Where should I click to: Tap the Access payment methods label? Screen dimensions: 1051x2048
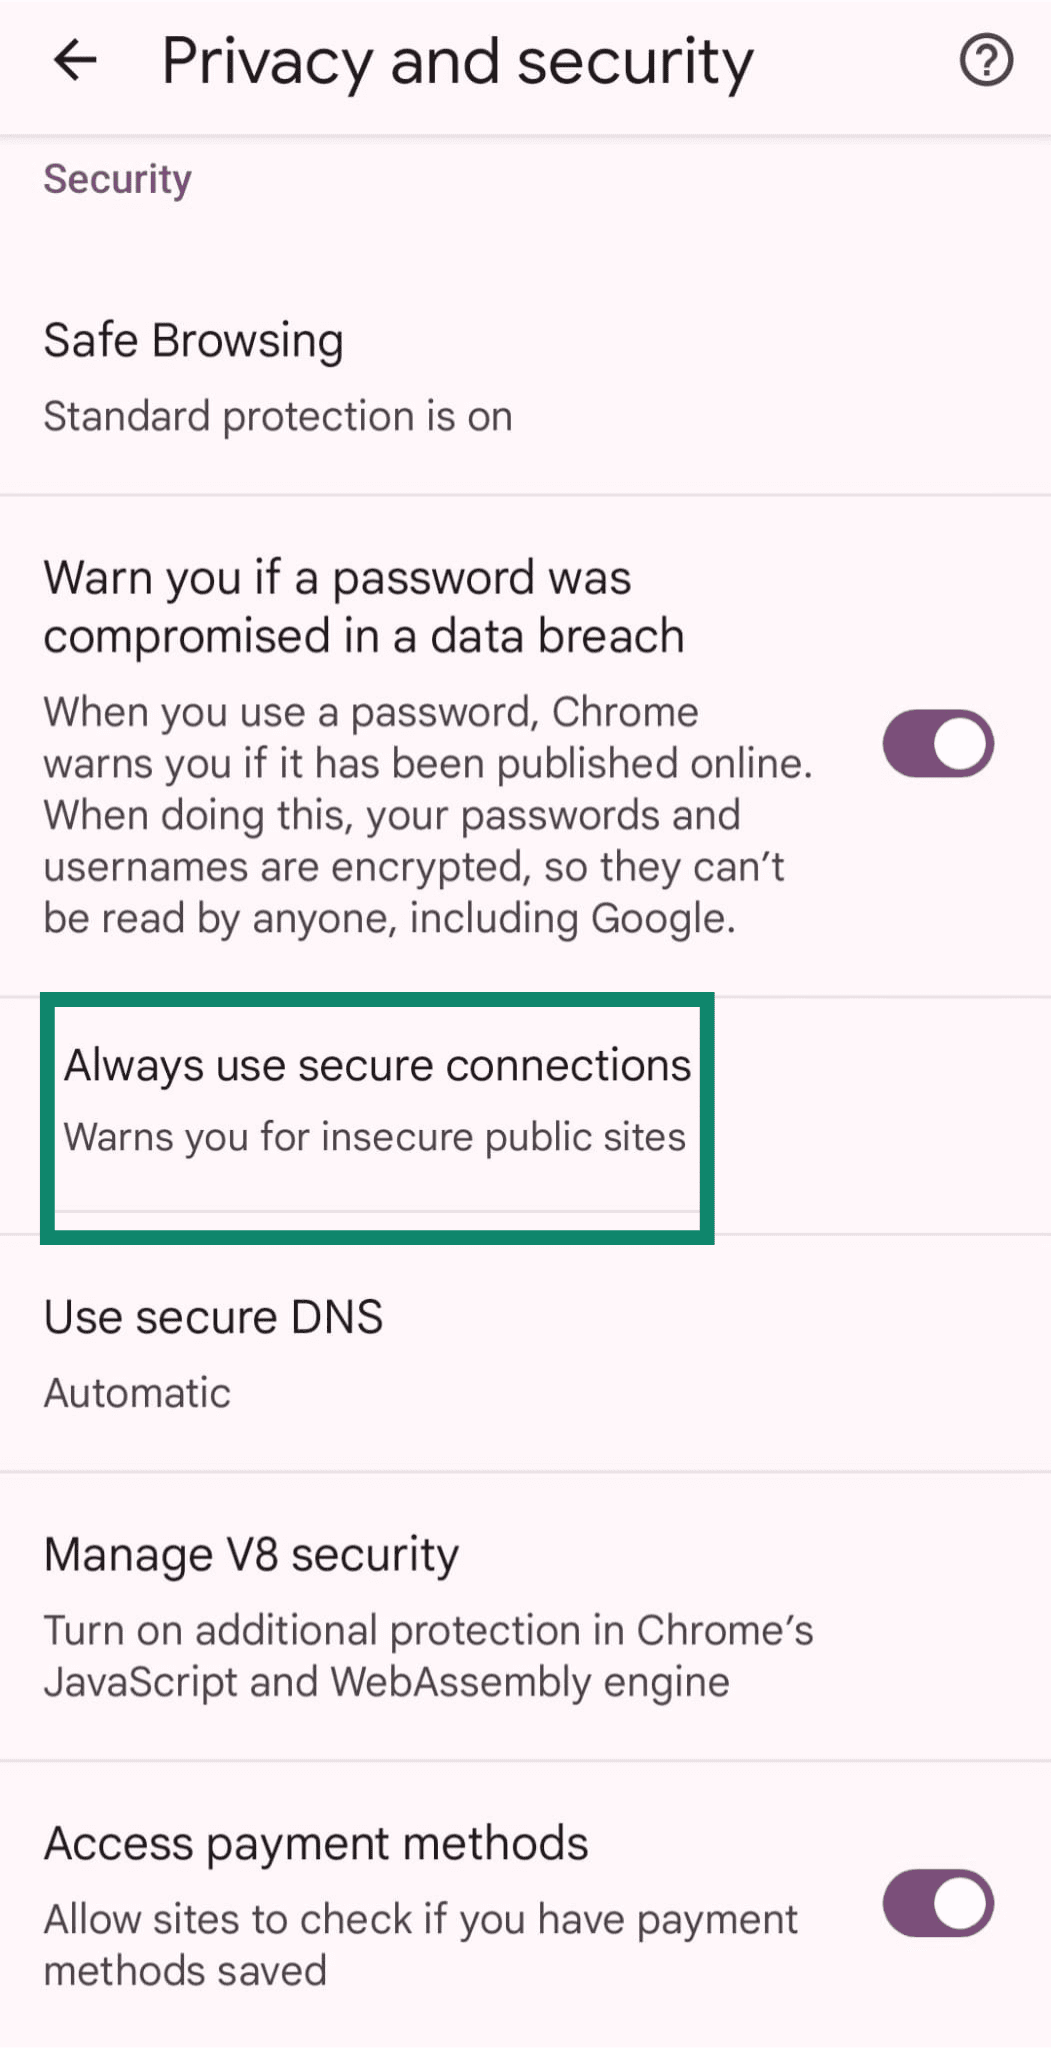coord(315,1841)
